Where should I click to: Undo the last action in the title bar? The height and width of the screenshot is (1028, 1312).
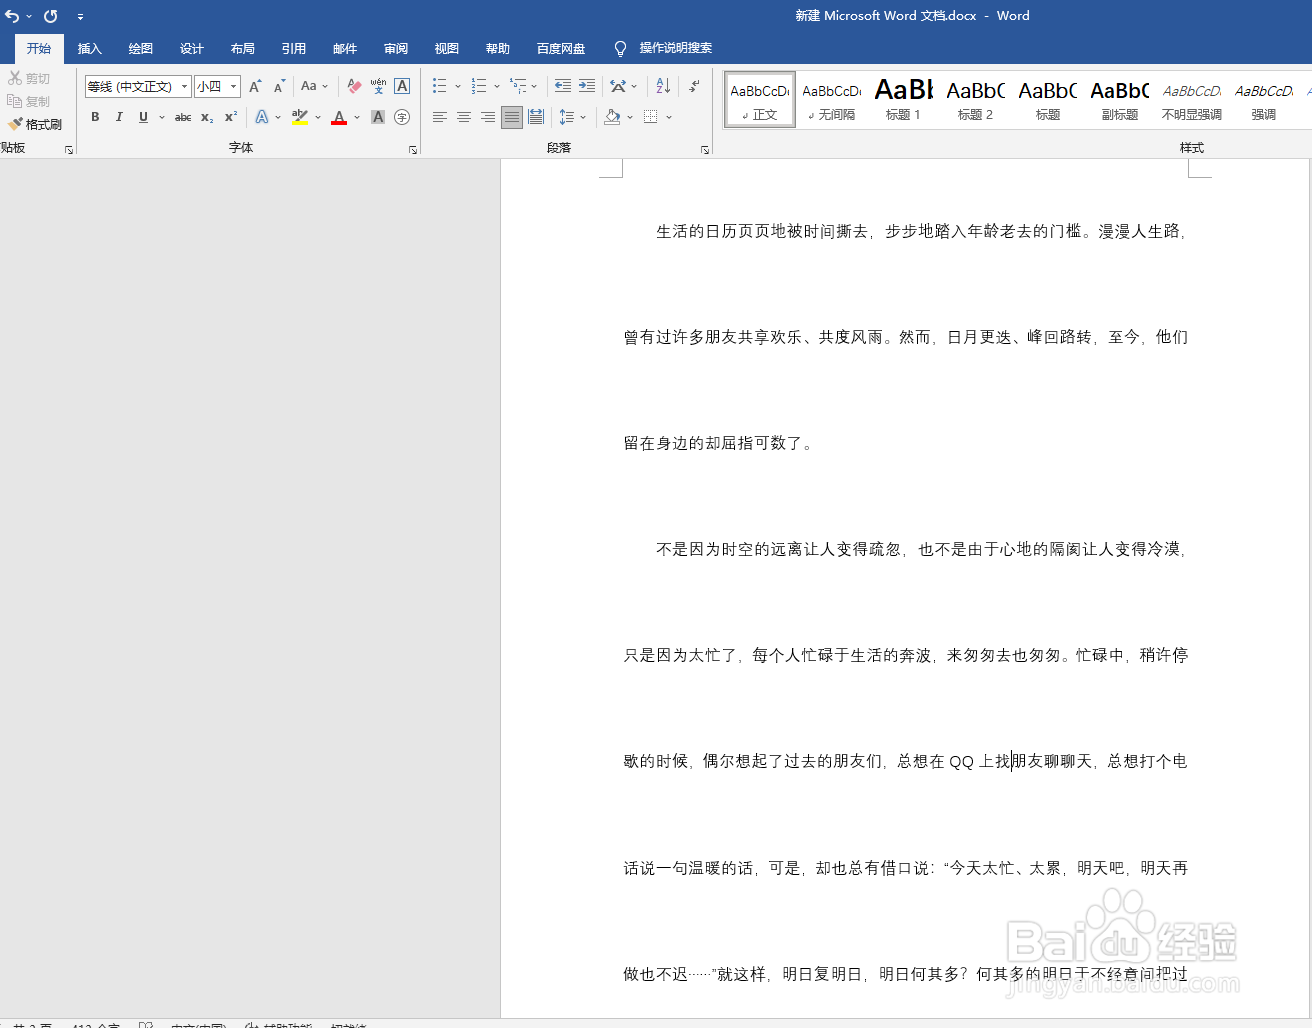point(12,16)
